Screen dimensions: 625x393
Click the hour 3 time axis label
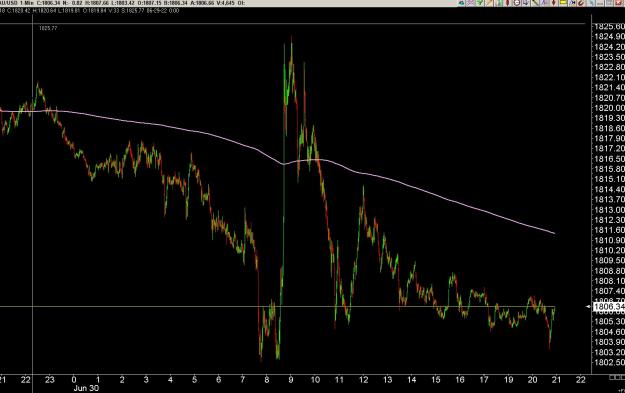click(x=146, y=380)
